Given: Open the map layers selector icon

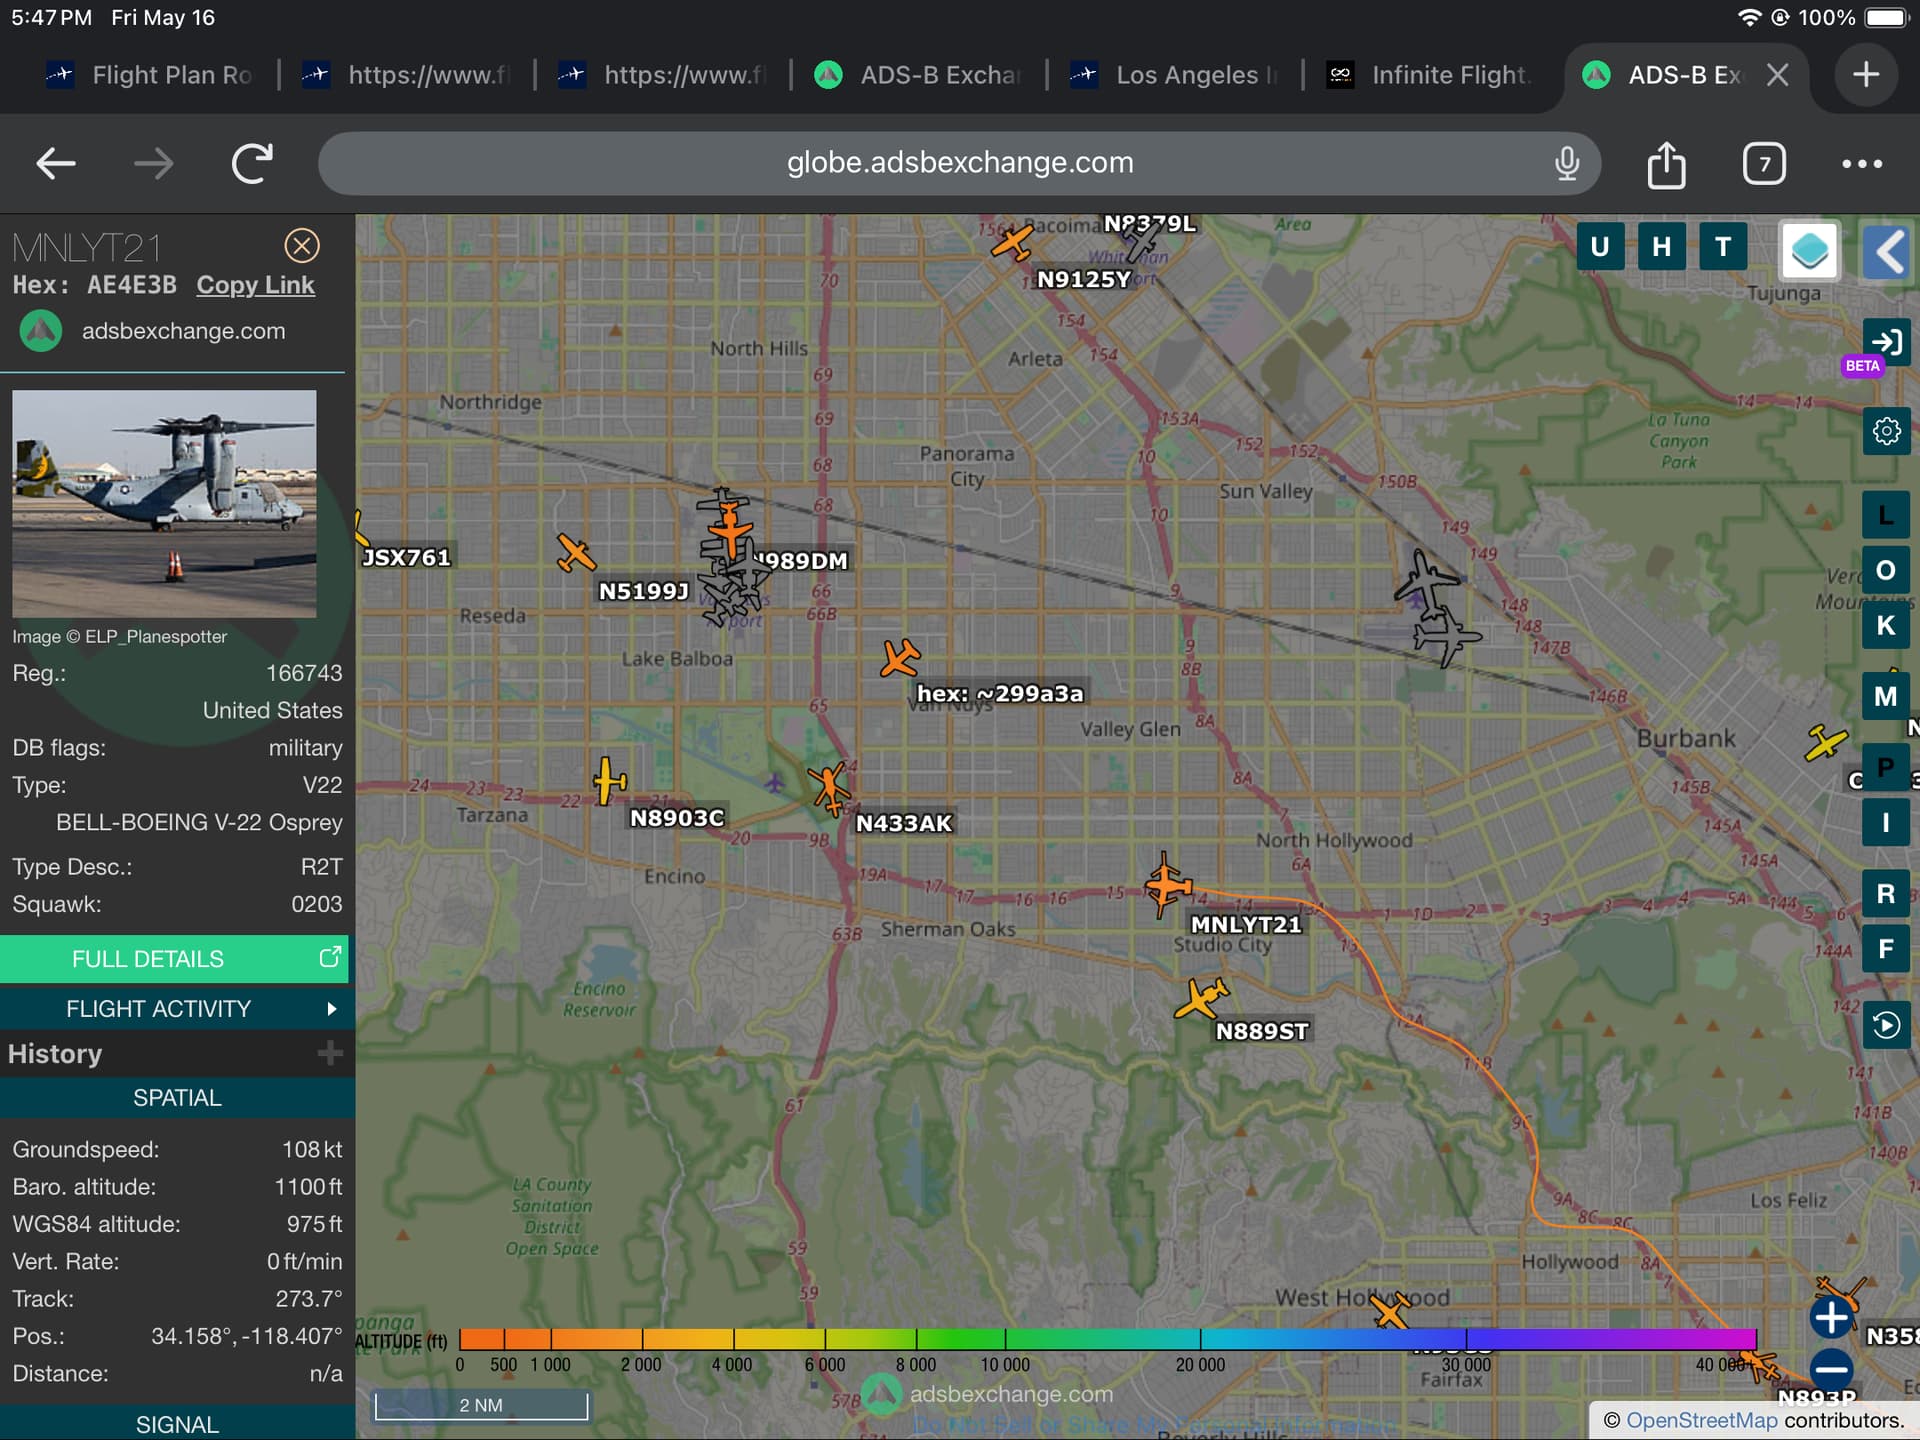Looking at the screenshot, I should tap(1809, 250).
